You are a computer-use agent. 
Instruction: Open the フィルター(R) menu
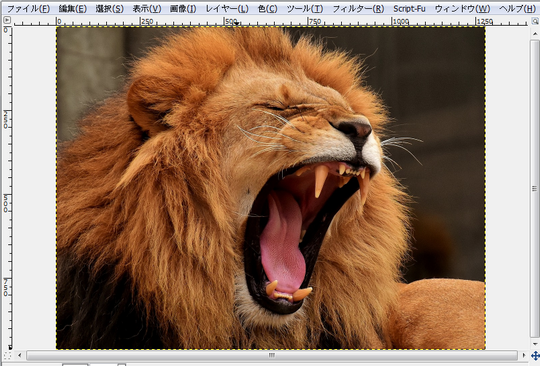(358, 9)
